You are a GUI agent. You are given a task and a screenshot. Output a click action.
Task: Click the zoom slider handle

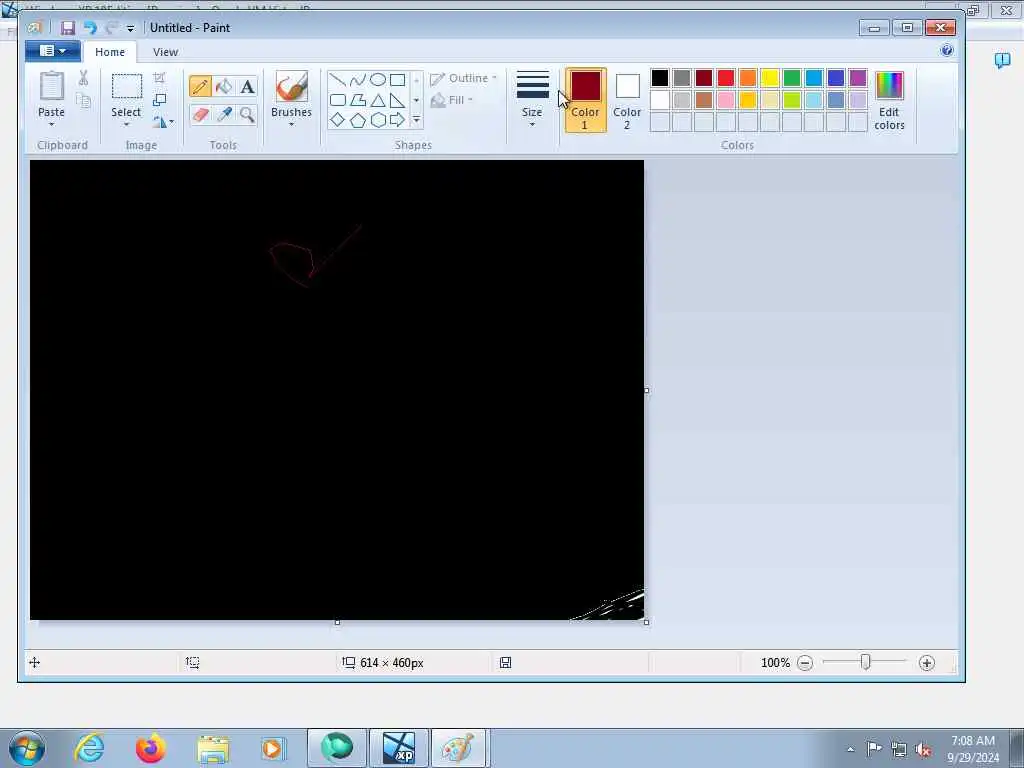pos(865,662)
